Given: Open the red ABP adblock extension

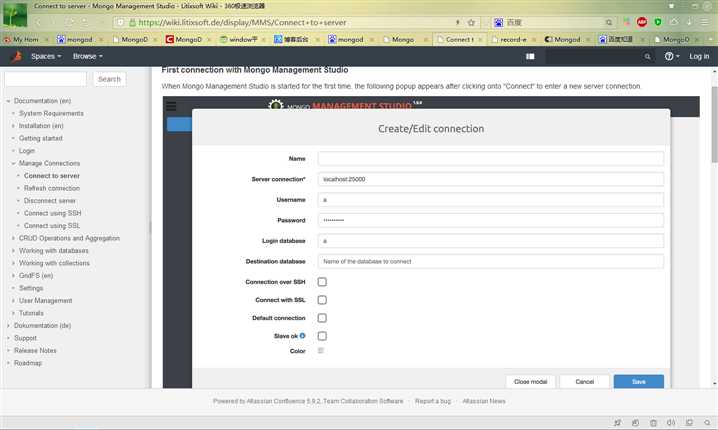Looking at the screenshot, I should (x=642, y=22).
